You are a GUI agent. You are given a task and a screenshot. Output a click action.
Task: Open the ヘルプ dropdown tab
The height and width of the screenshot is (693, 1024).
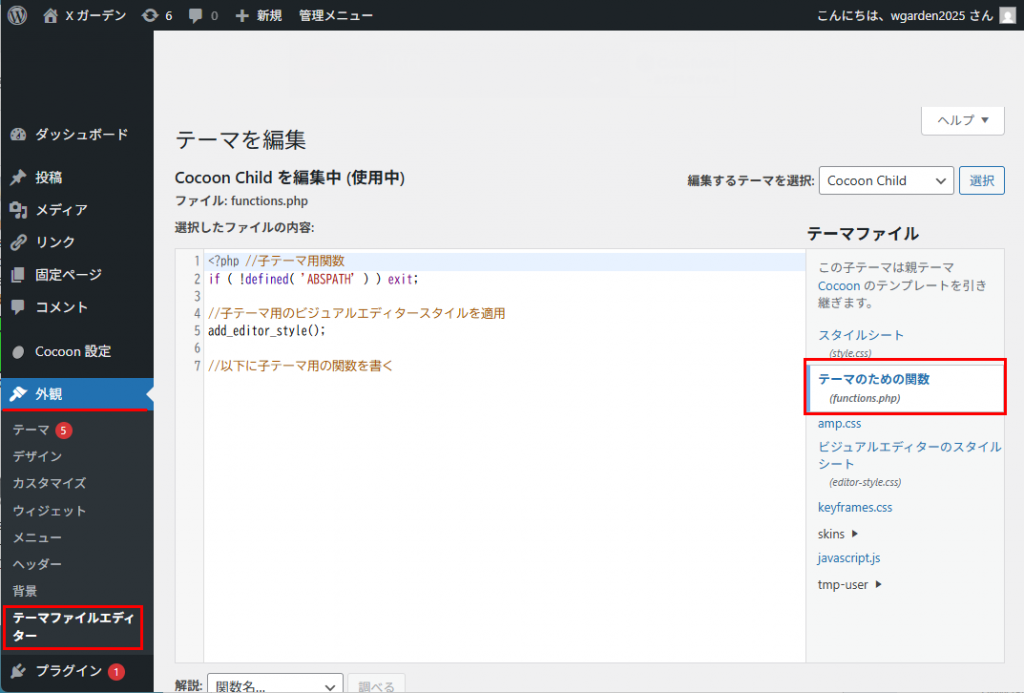click(x=962, y=120)
